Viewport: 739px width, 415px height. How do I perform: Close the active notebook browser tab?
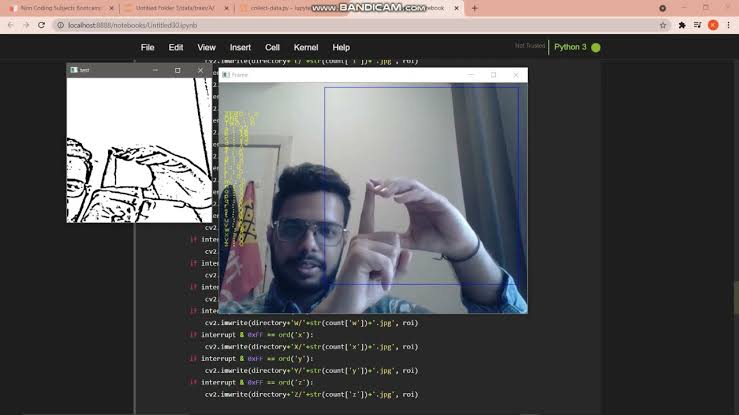click(x=456, y=8)
